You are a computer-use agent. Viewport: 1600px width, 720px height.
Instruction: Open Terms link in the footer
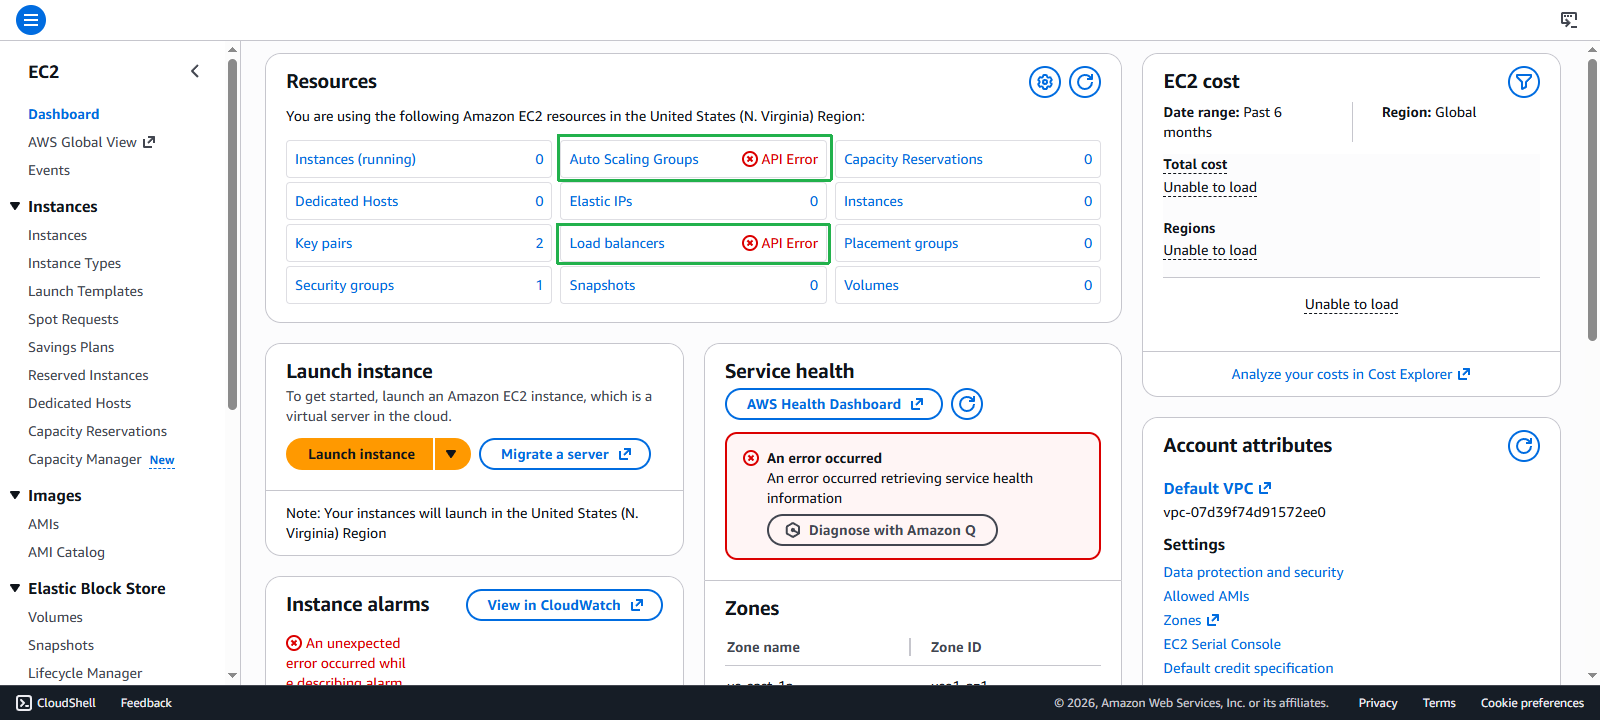tap(1439, 703)
